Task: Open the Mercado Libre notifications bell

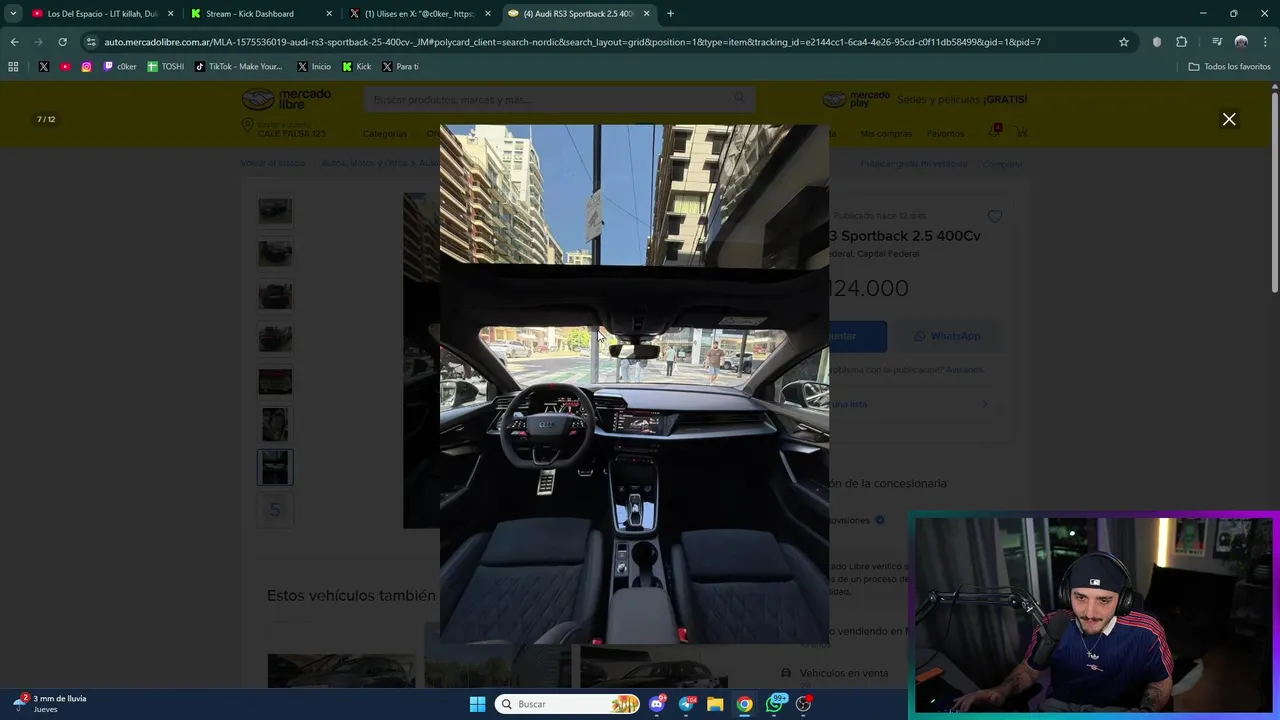Action: point(995,132)
